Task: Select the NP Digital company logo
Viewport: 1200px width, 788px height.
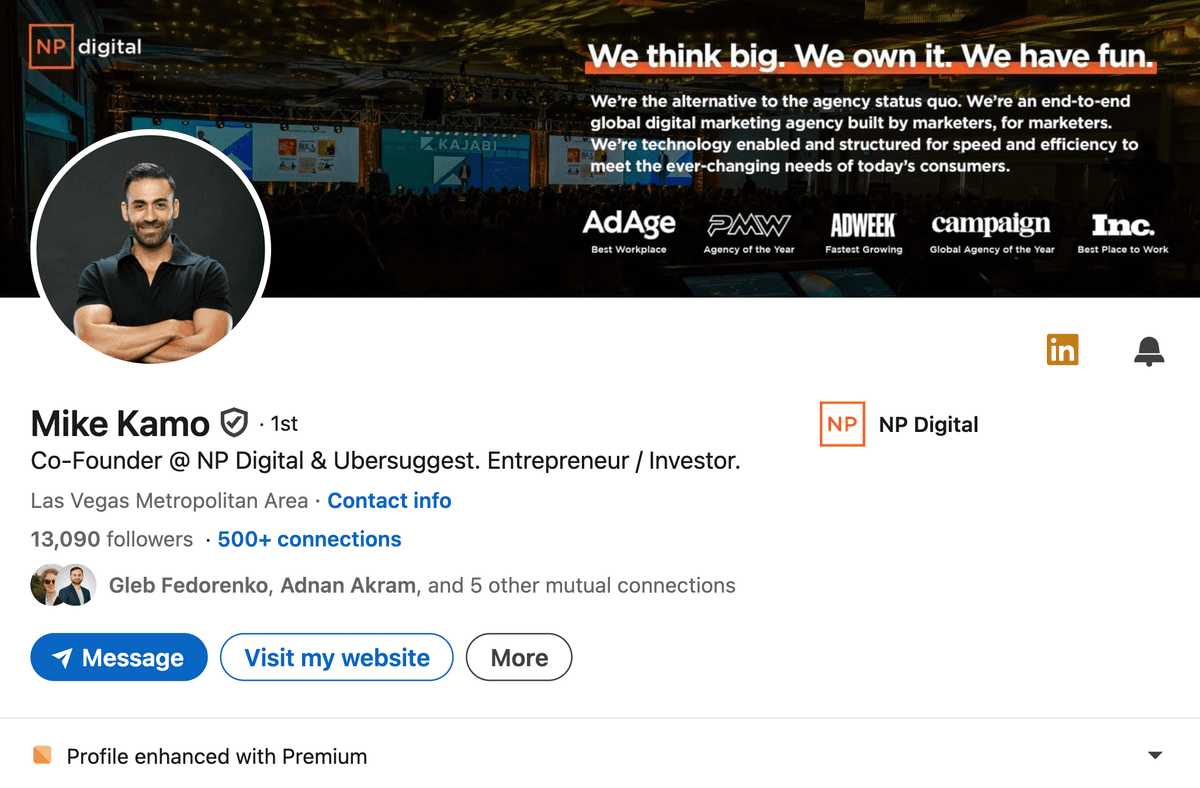Action: point(842,424)
